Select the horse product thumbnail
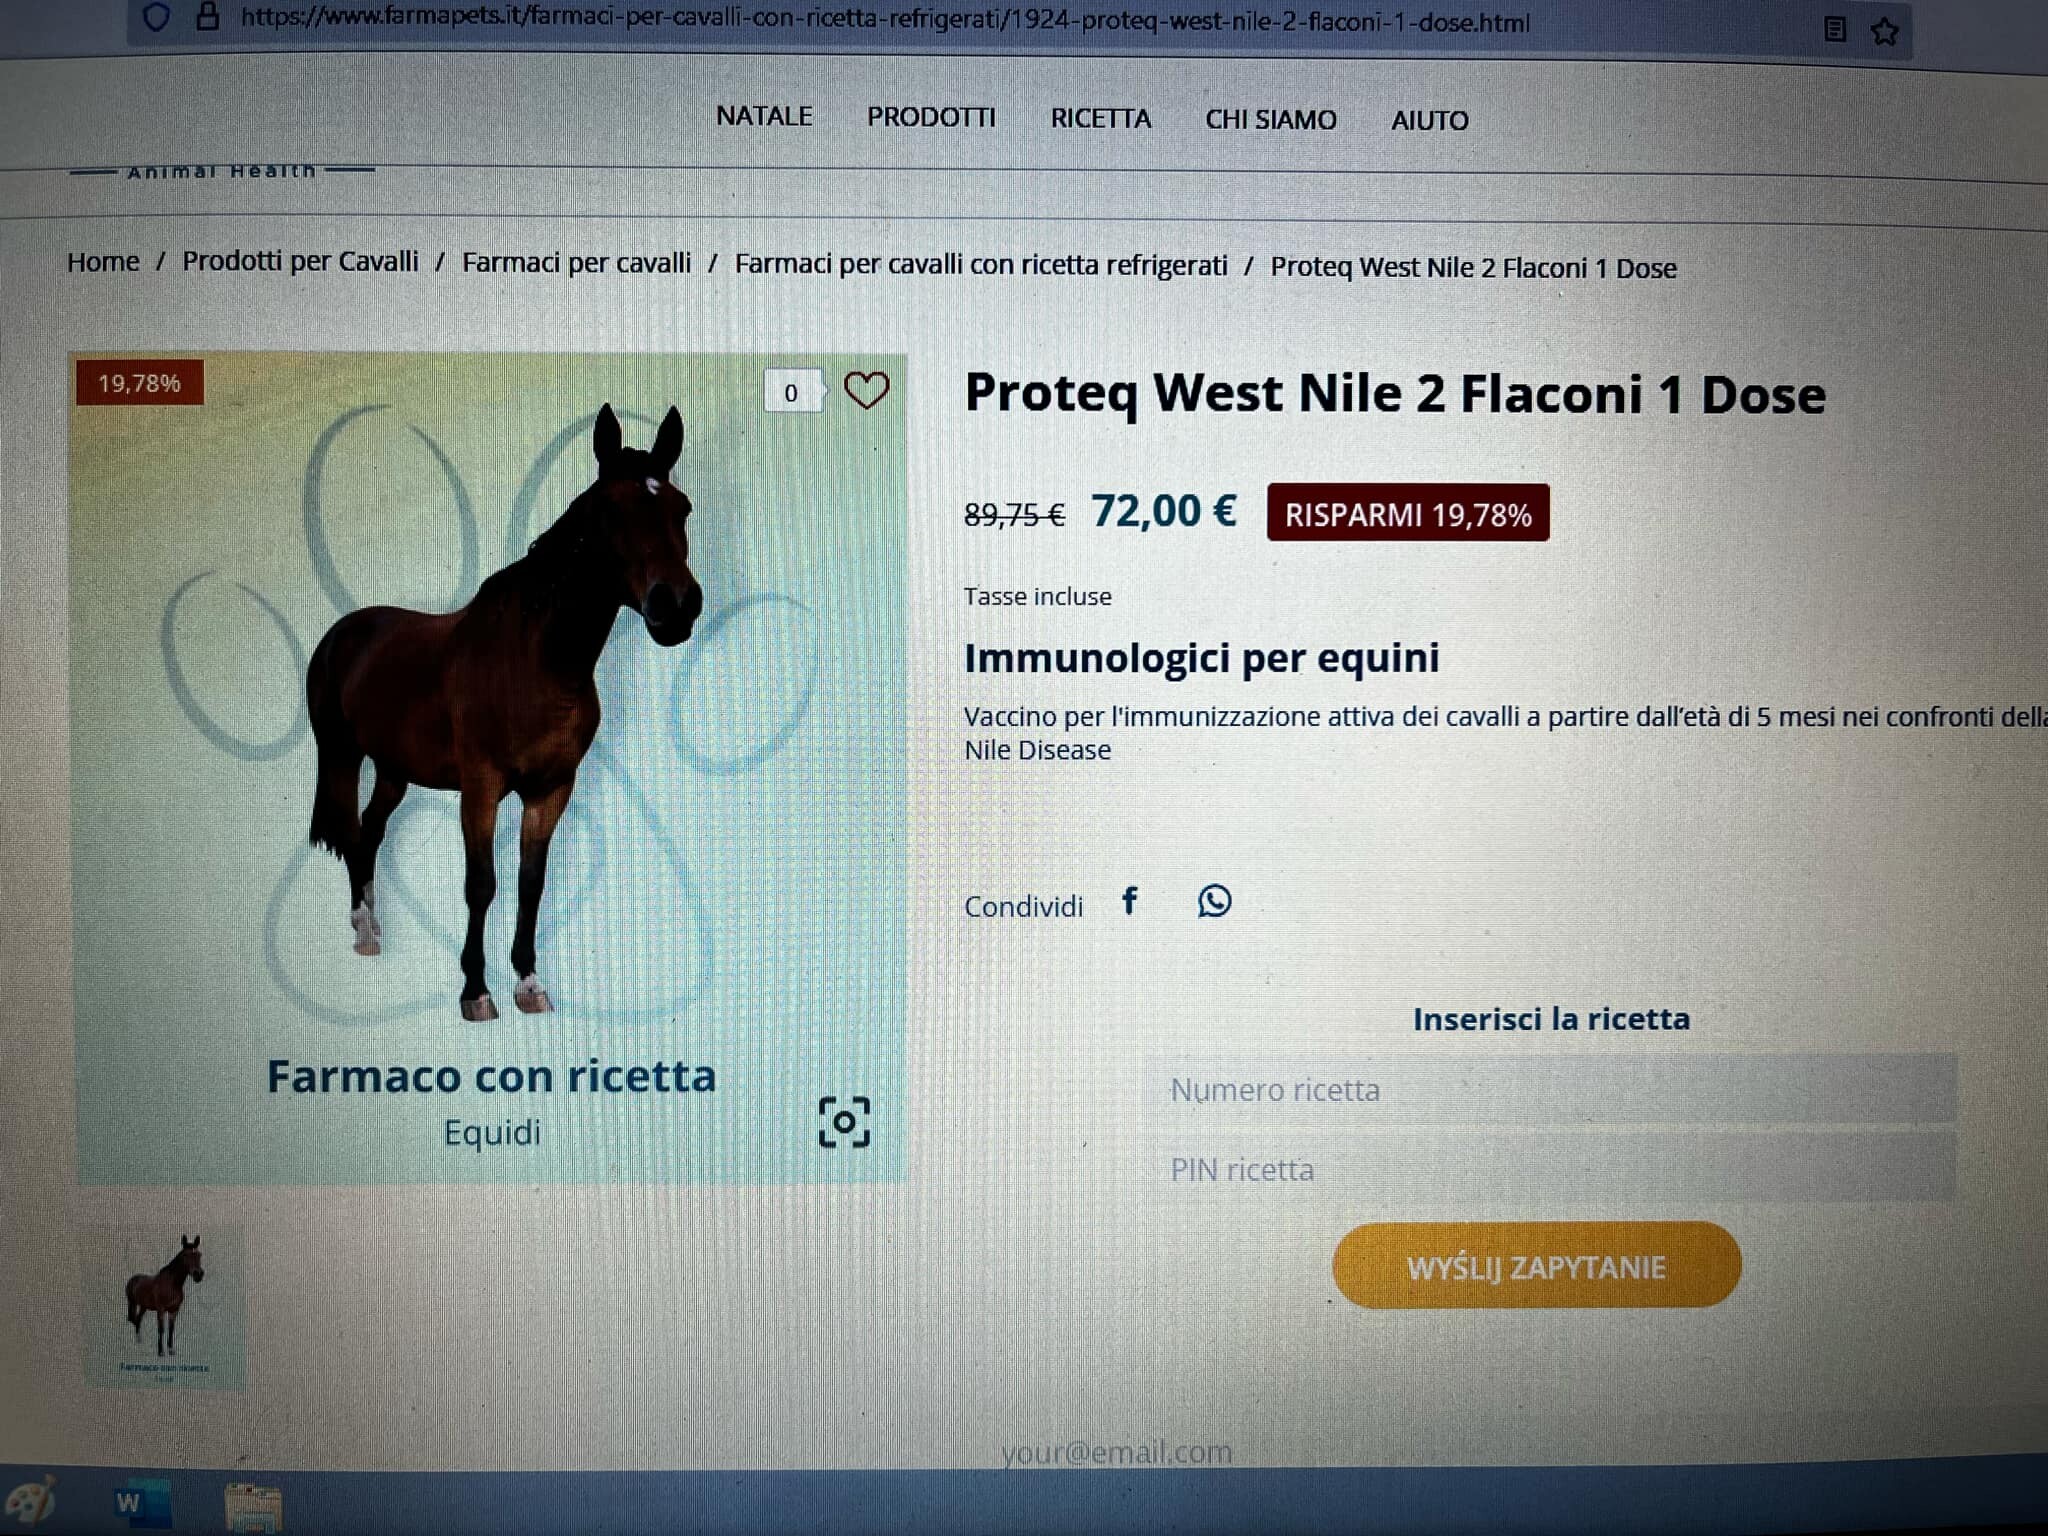This screenshot has width=2048, height=1536. [x=164, y=1305]
